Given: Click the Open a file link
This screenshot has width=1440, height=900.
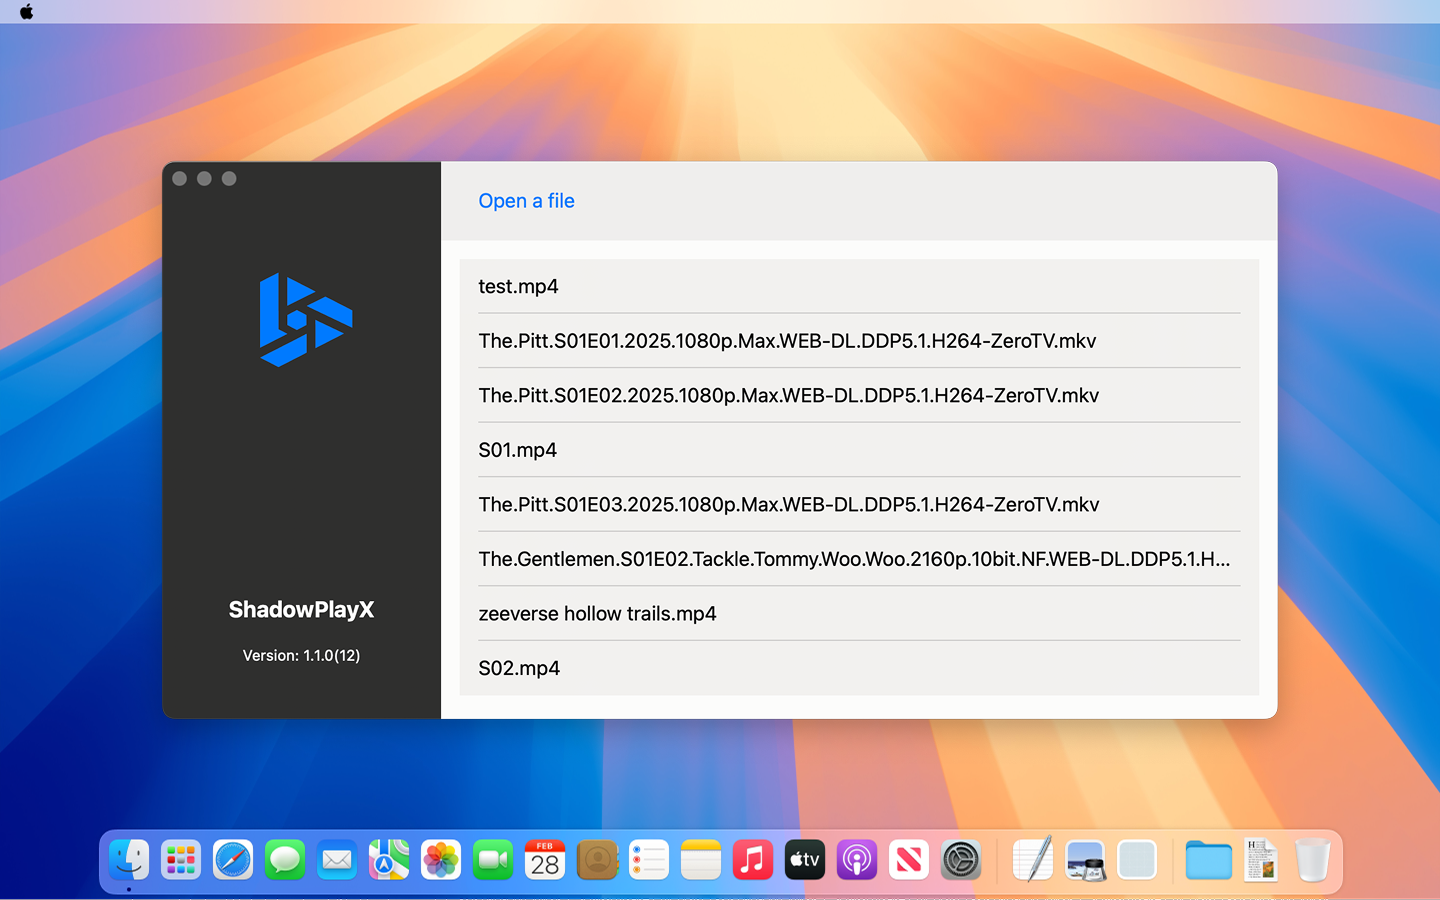Looking at the screenshot, I should coord(526,201).
